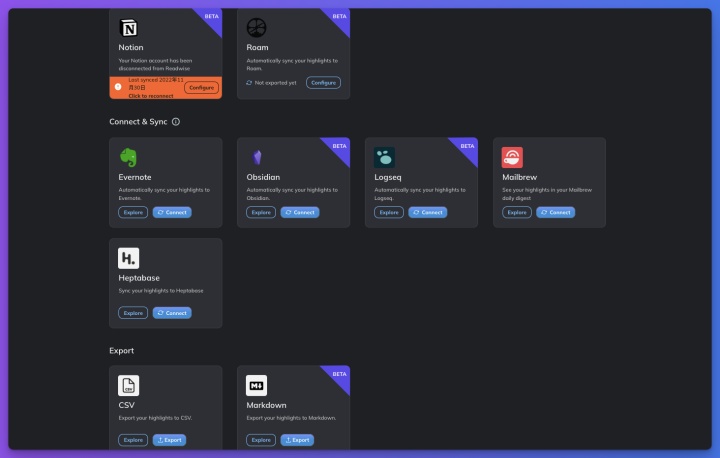Click the orange reconnect warning banner
This screenshot has width=720, height=458.
tap(166, 88)
